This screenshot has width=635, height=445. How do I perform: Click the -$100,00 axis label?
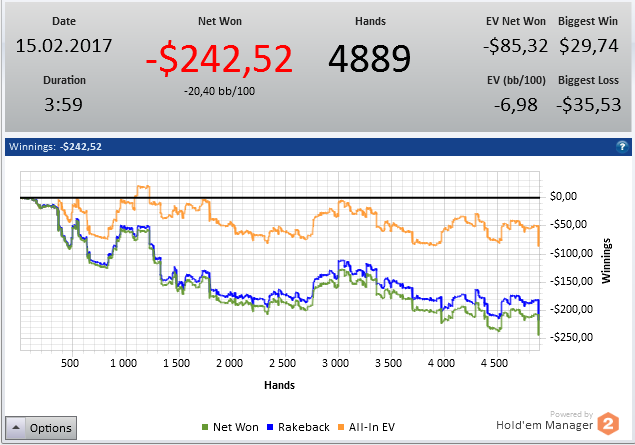571,253
